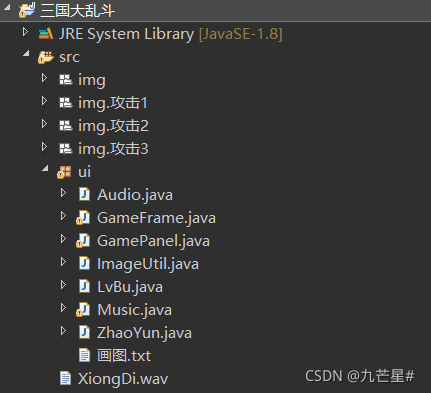Viewport: 431px width, 393px height.
Task: Expand the Music.java node arrow
Action: click(x=63, y=308)
